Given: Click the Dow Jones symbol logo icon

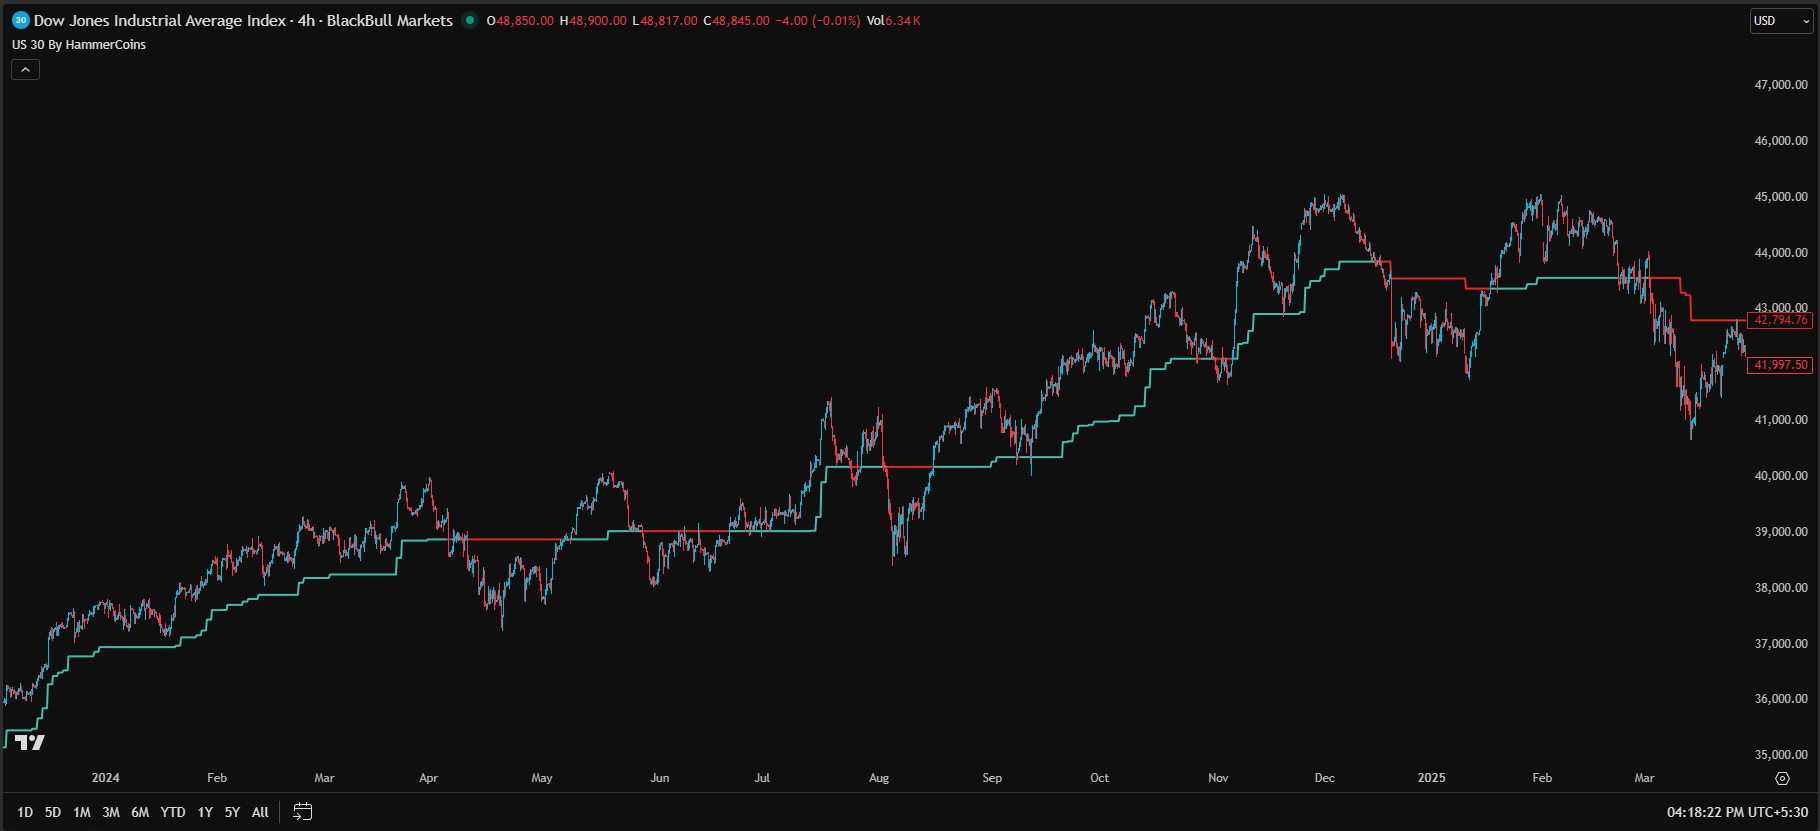Looking at the screenshot, I should pyautogui.click(x=20, y=20).
